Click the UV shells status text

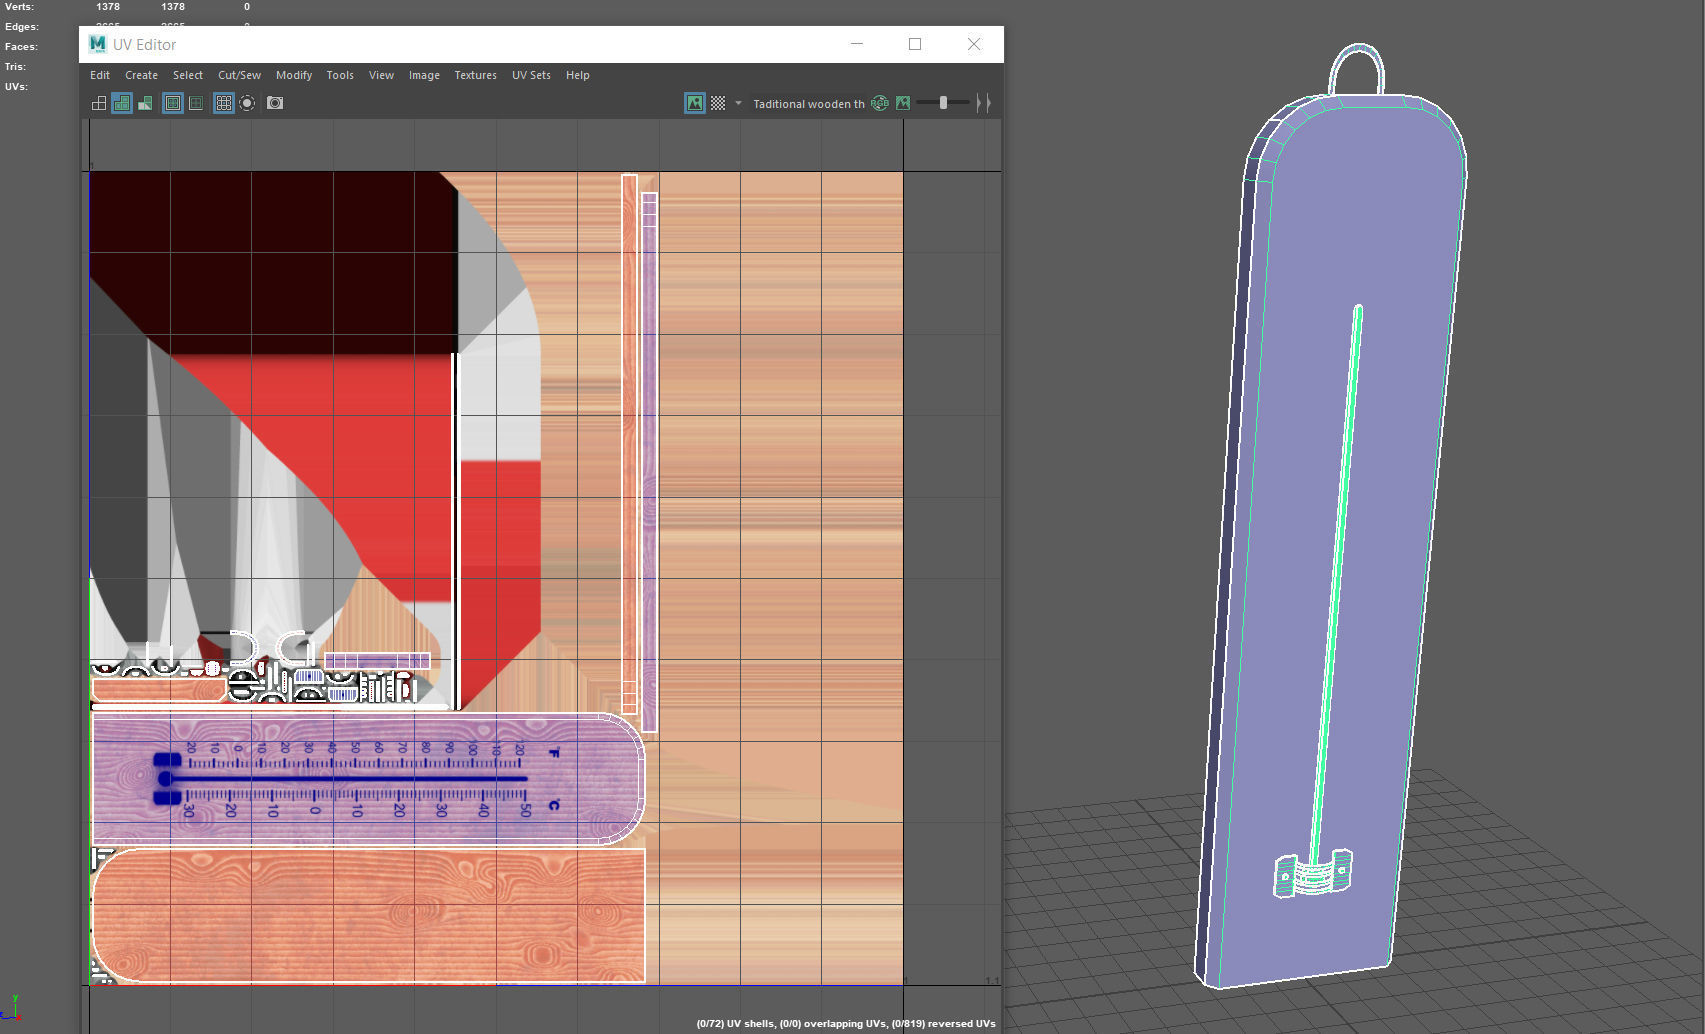pos(846,1023)
